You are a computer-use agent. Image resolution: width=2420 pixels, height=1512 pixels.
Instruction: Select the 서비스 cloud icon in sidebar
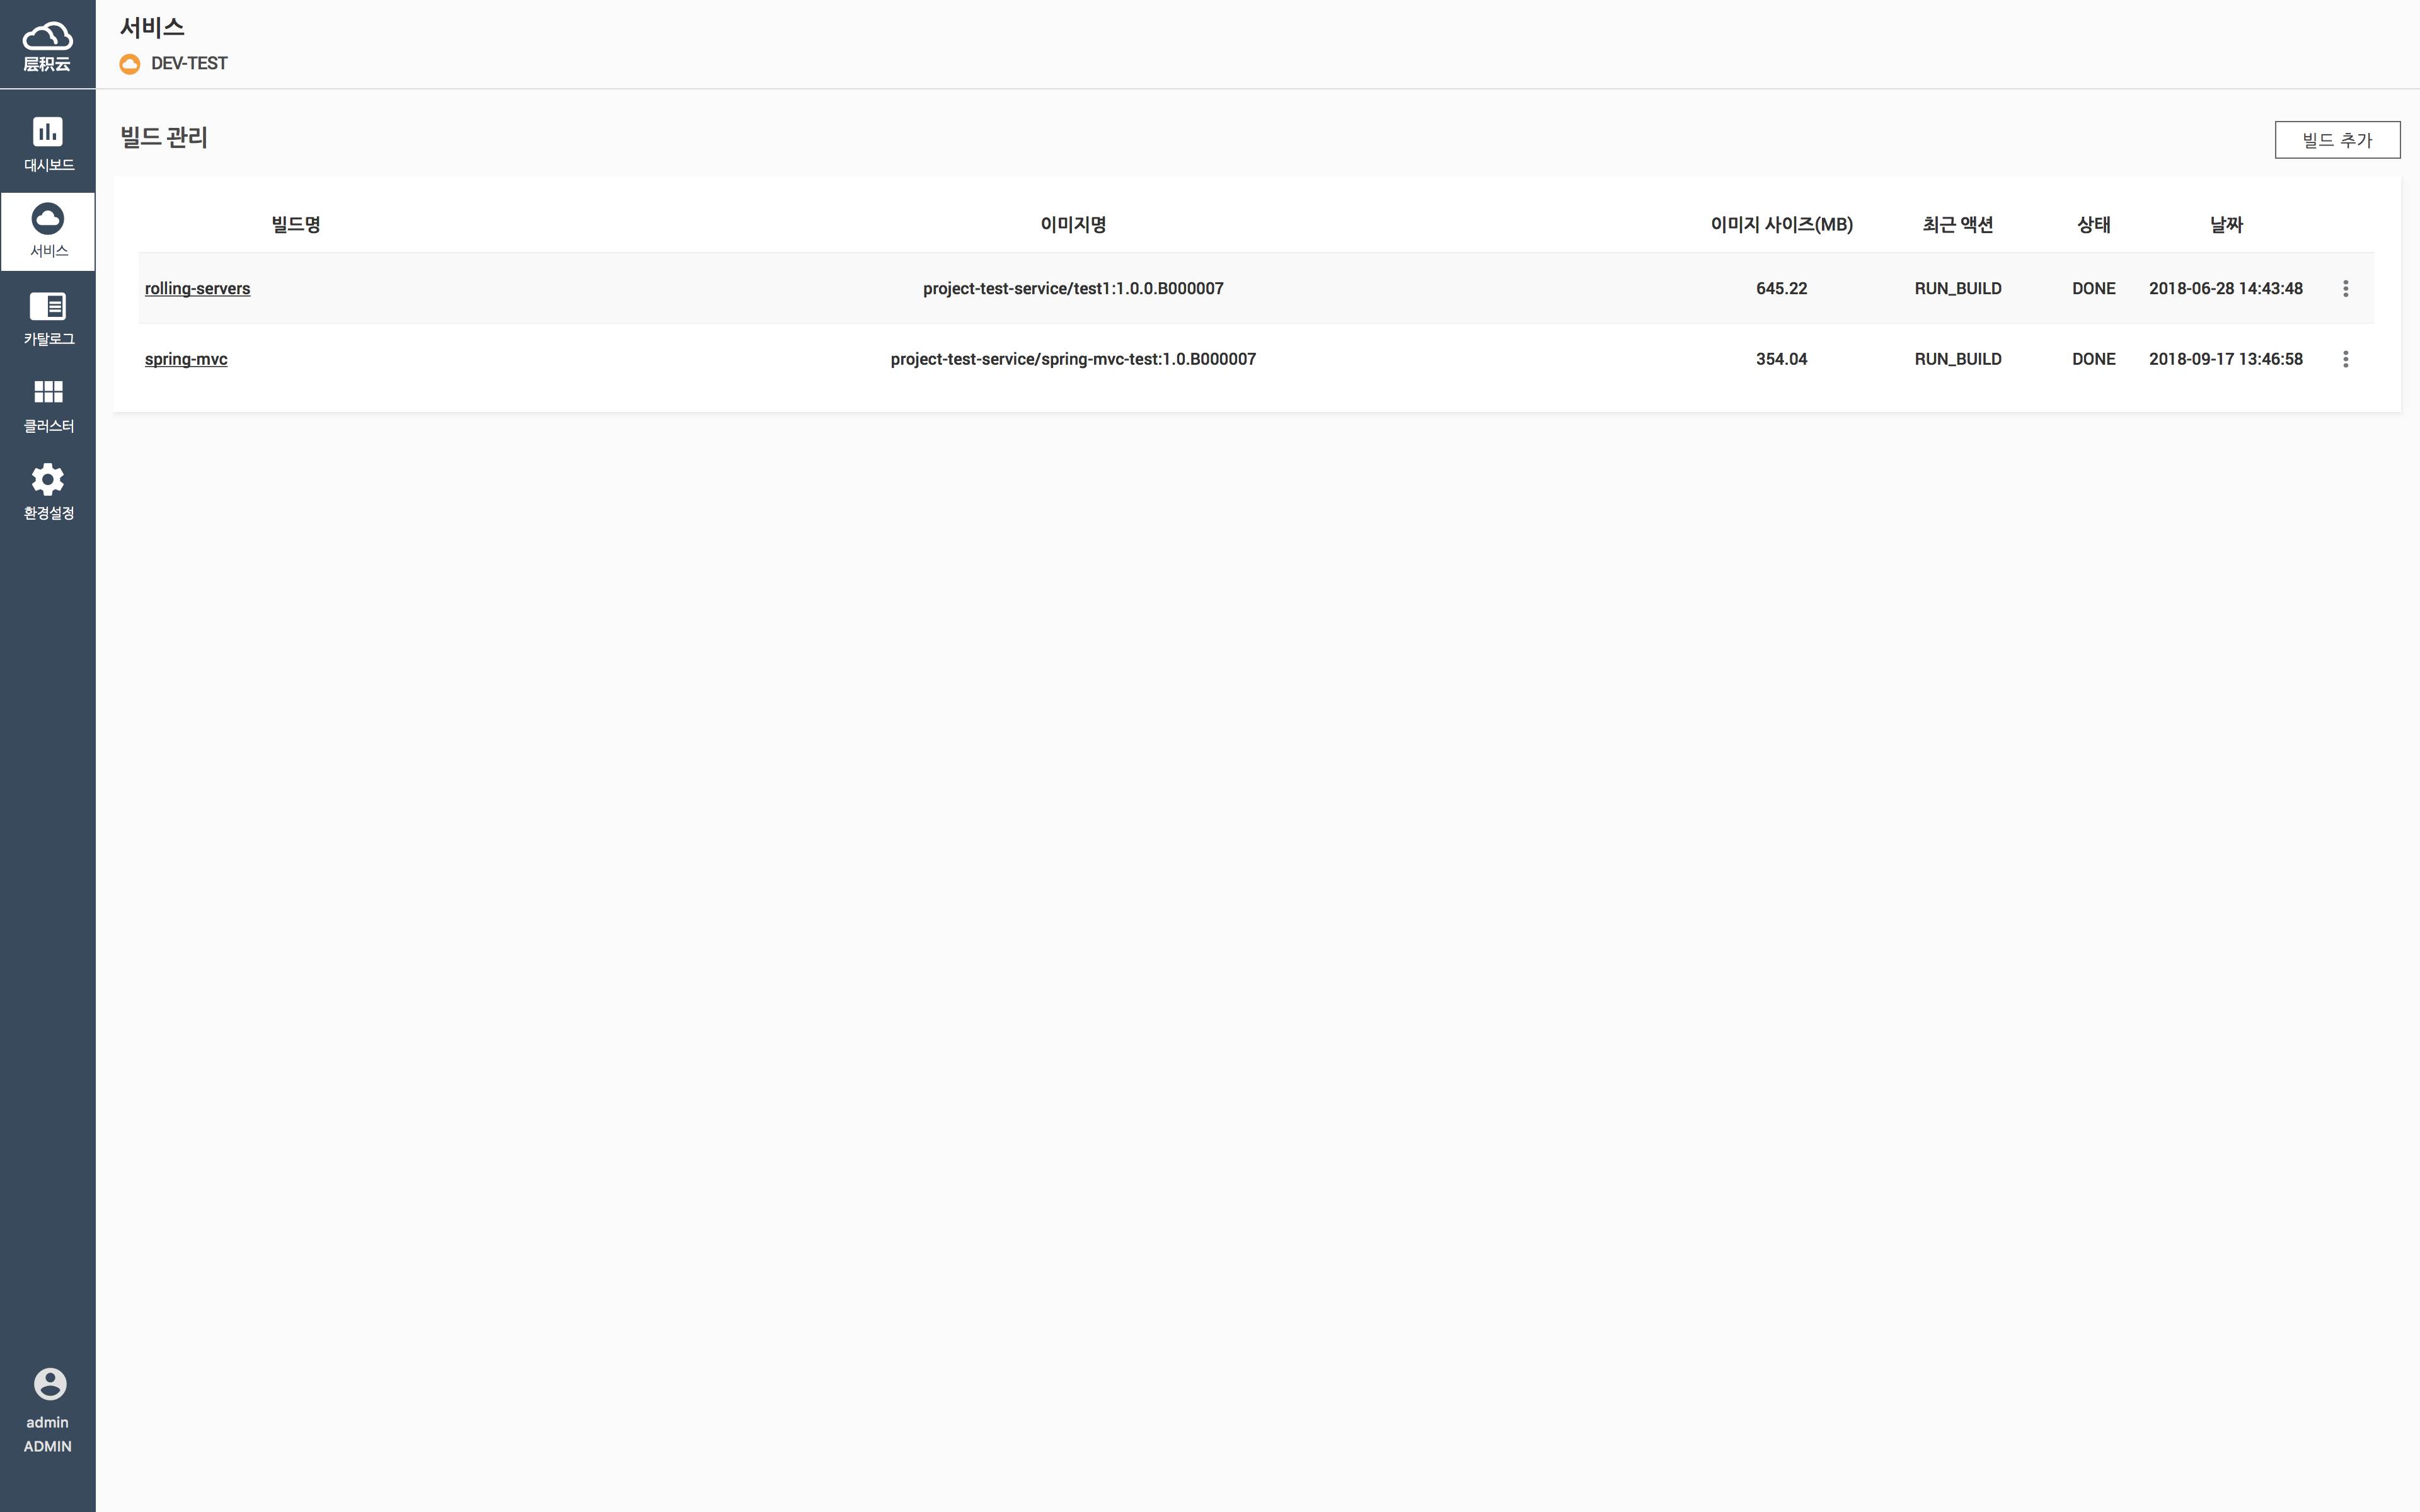pyautogui.click(x=47, y=219)
